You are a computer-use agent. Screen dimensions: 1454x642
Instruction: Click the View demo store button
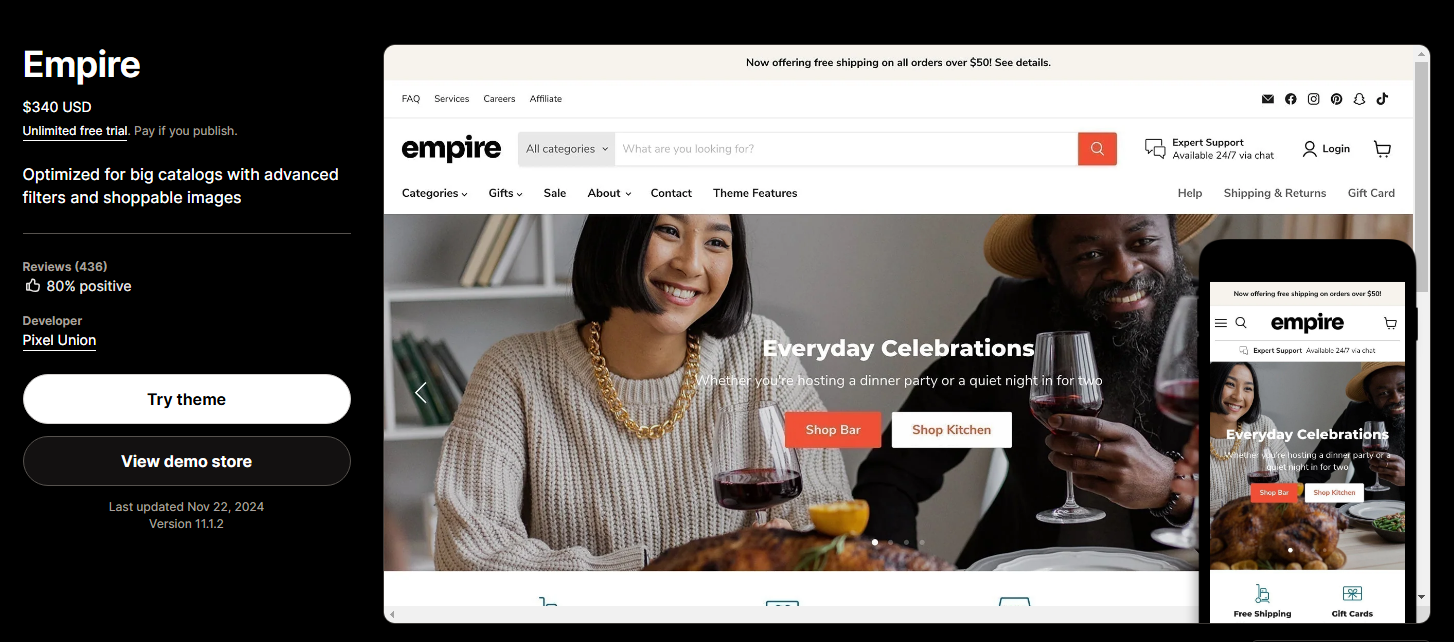(x=187, y=461)
